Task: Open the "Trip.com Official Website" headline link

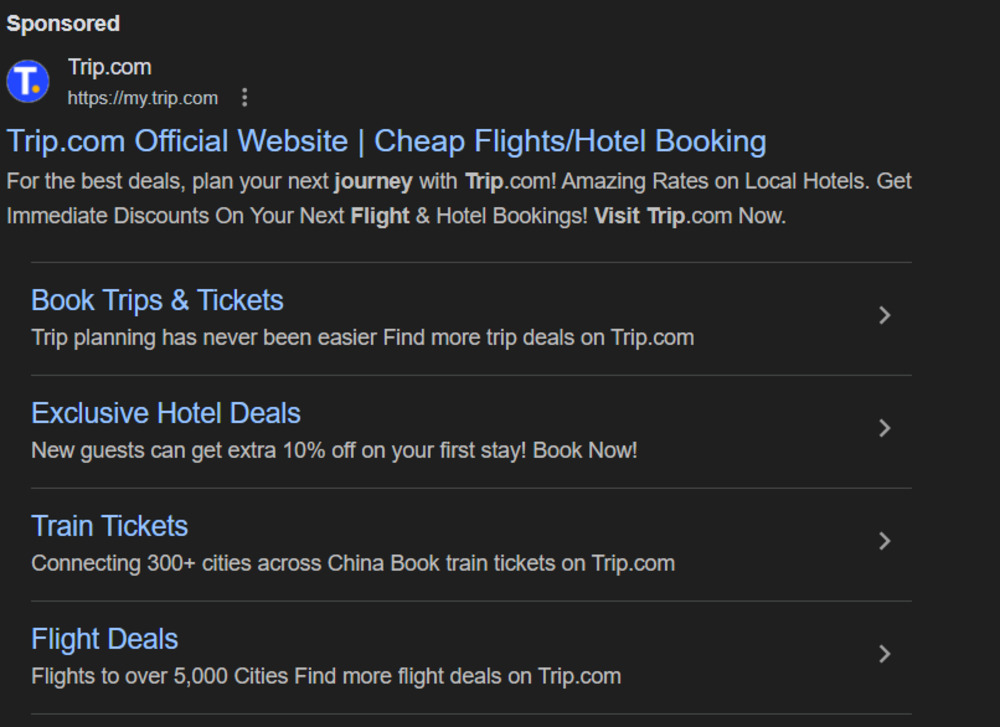Action: coord(385,141)
